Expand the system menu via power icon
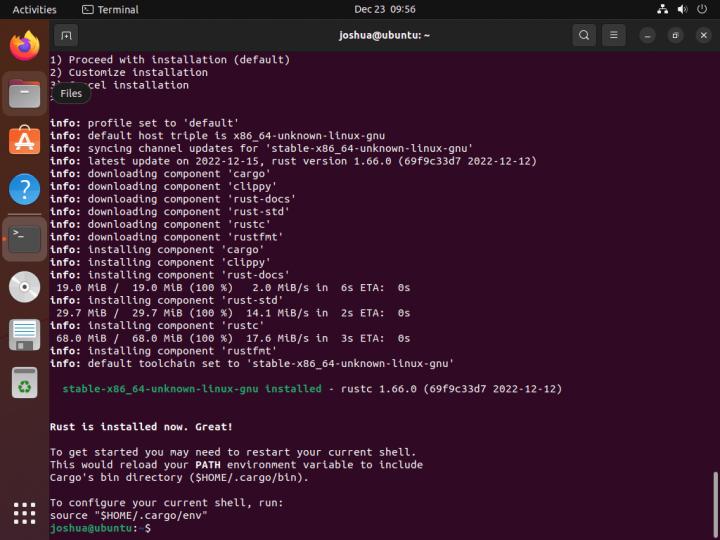Viewport: 720px width, 540px height. [x=703, y=9]
